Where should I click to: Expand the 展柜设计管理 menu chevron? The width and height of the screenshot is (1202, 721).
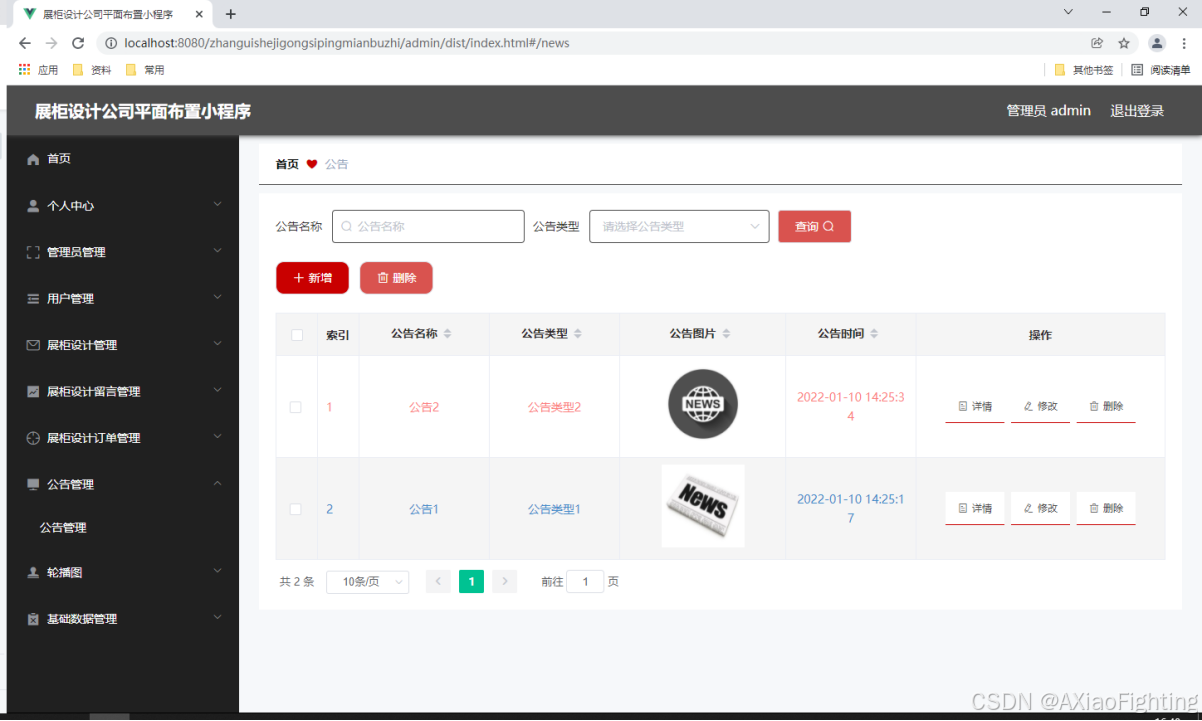[x=218, y=343]
